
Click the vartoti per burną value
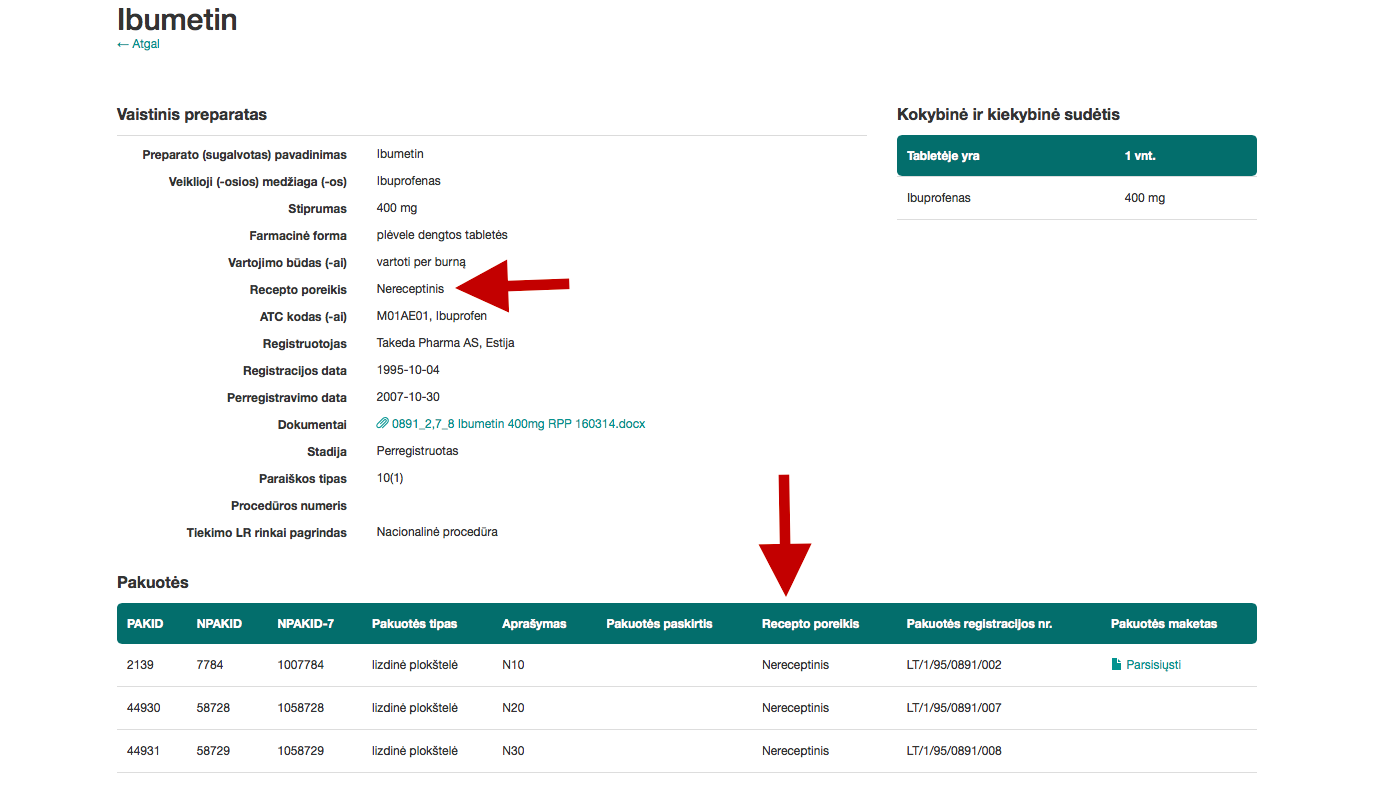(x=421, y=262)
